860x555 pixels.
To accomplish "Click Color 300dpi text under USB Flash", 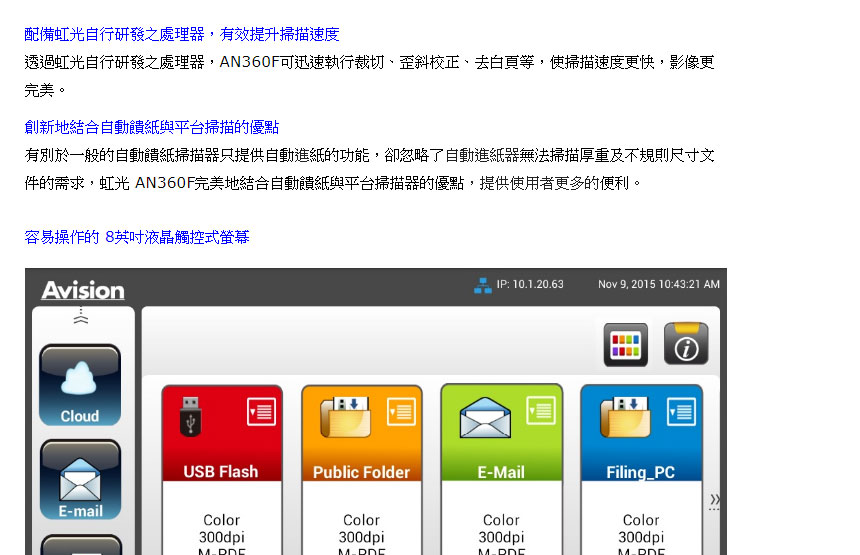I will [222, 529].
